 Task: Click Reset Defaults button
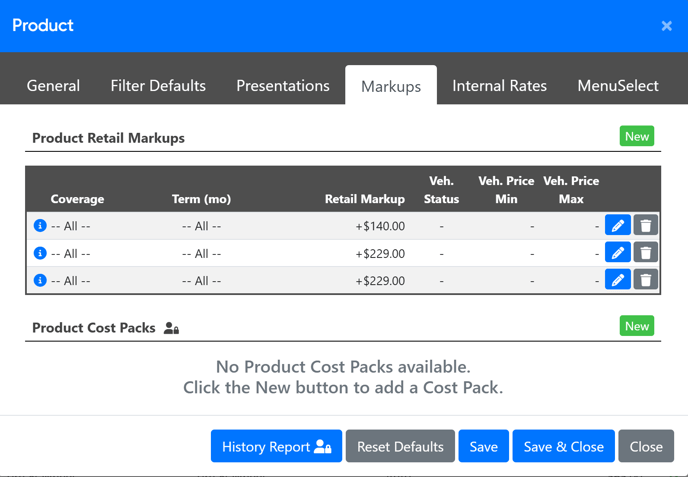tap(400, 446)
